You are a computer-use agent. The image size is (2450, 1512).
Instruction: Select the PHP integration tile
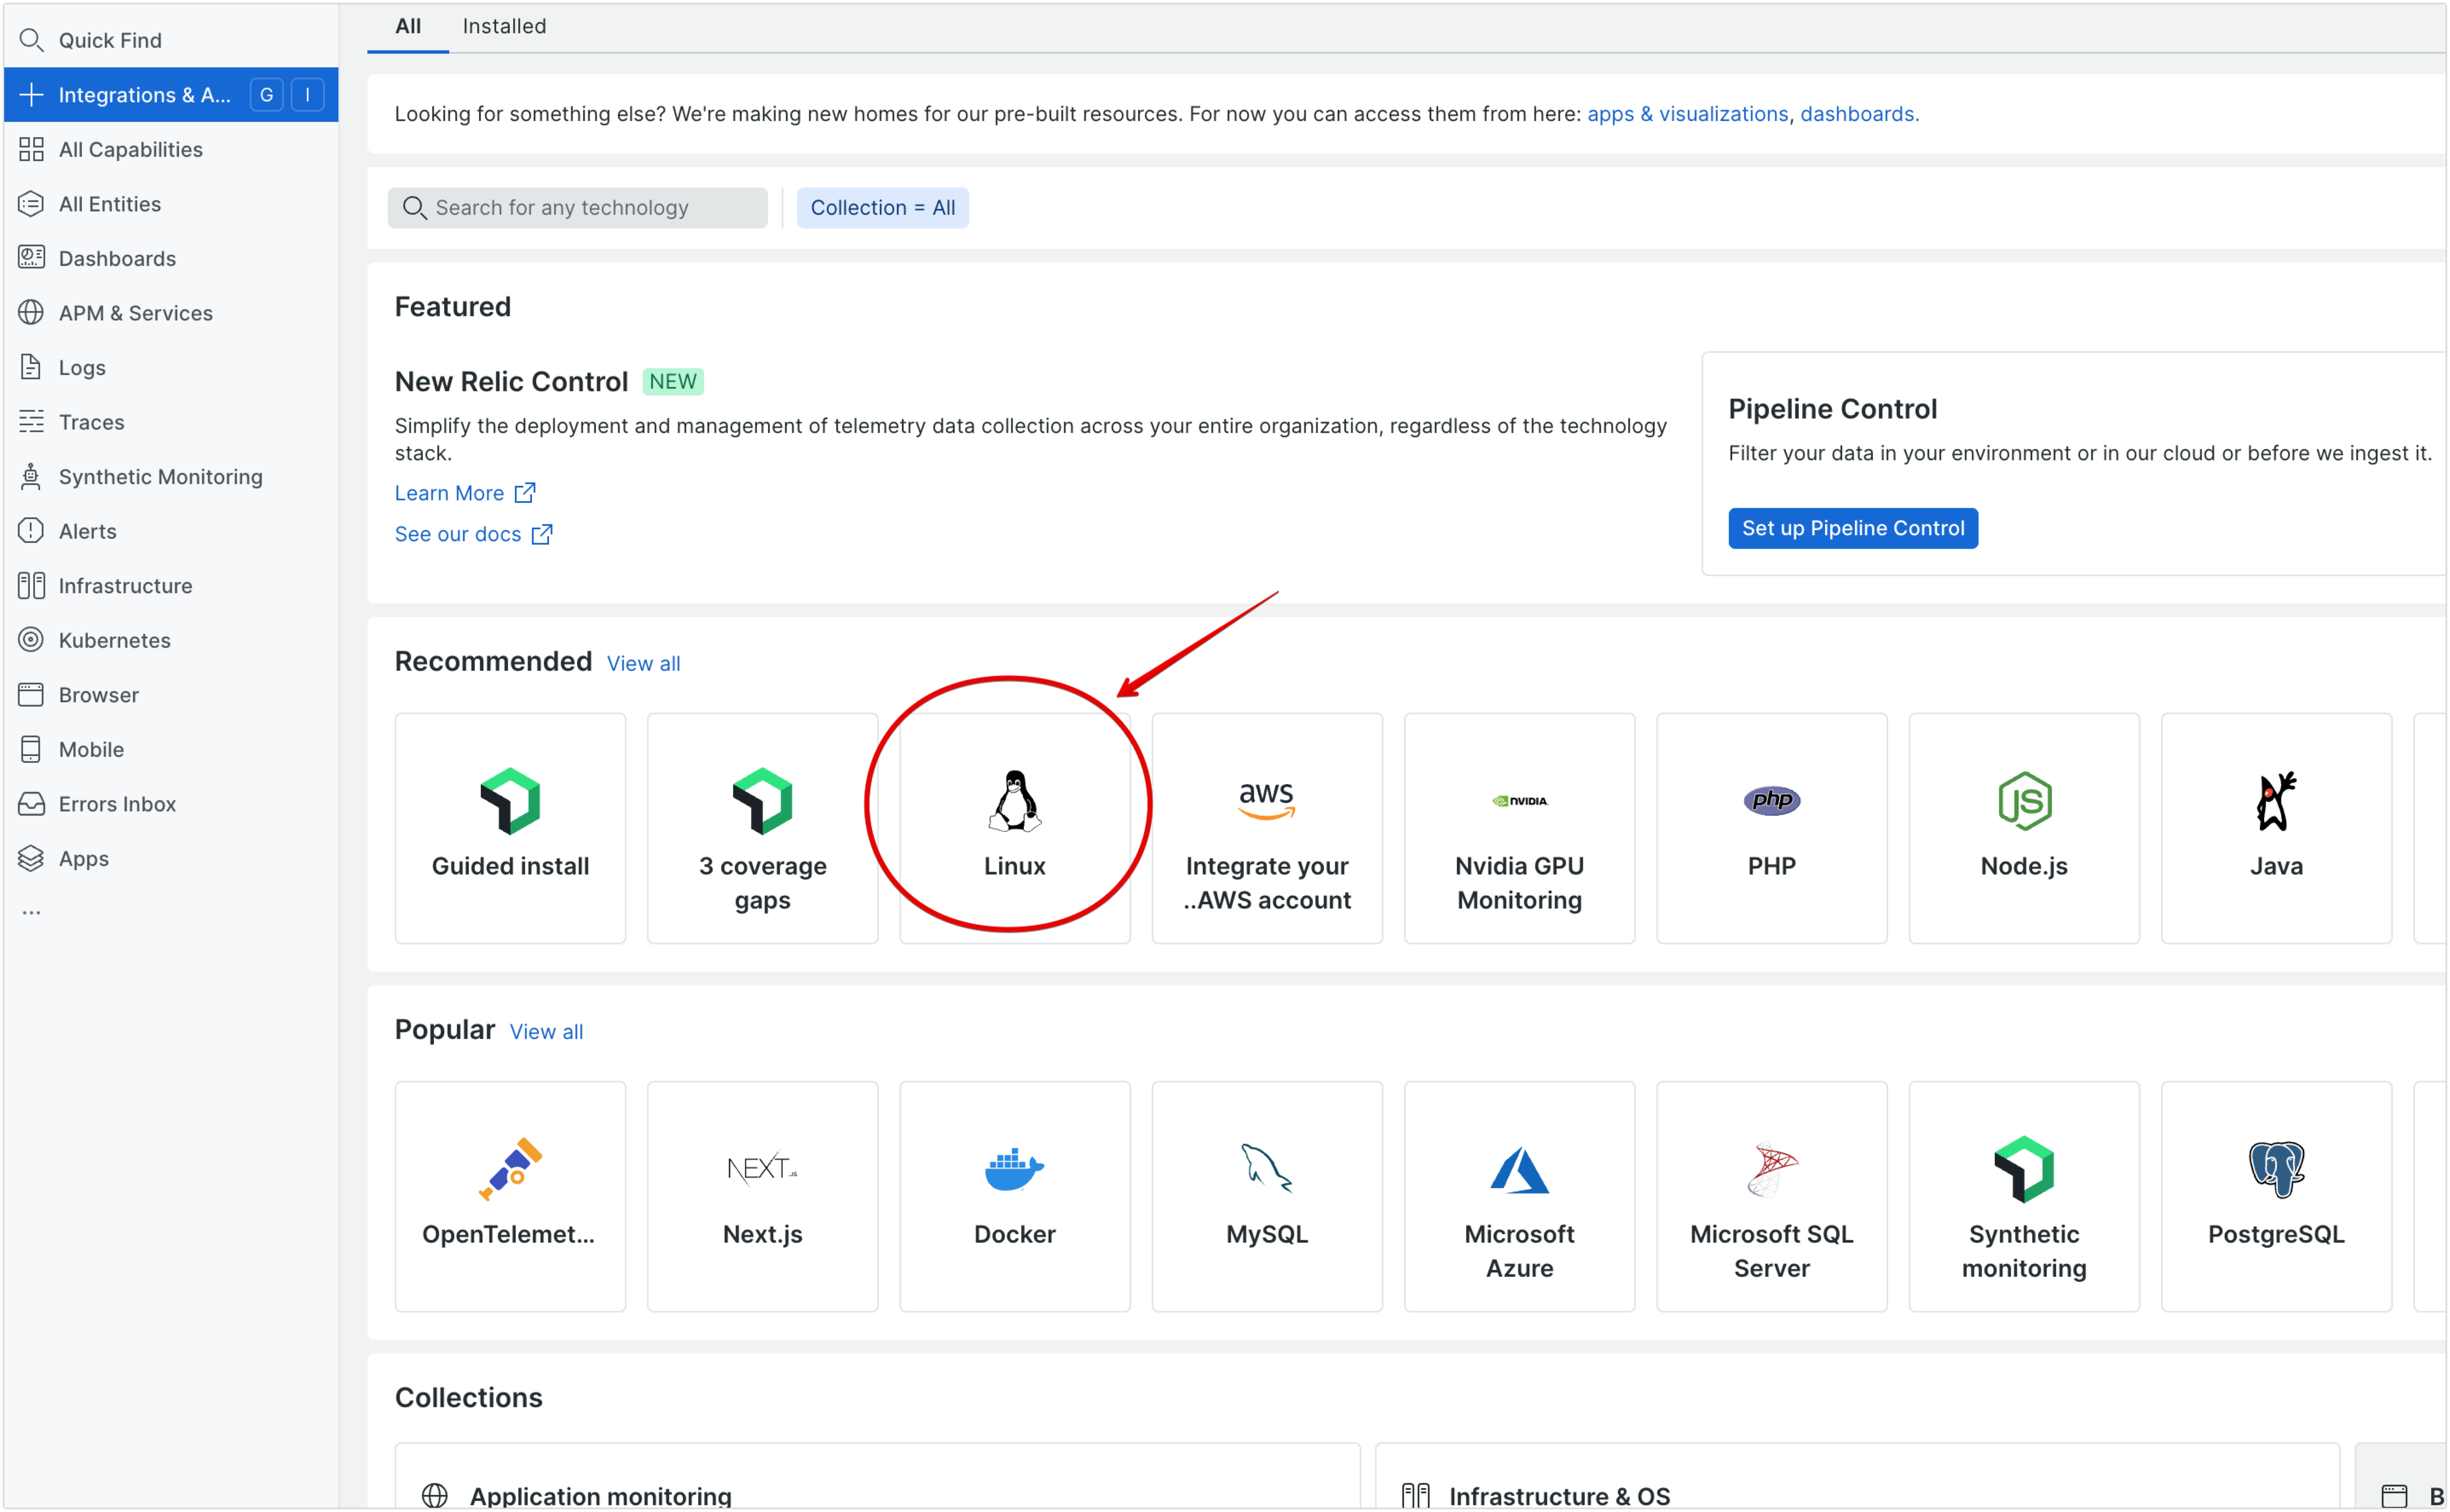pyautogui.click(x=1771, y=828)
